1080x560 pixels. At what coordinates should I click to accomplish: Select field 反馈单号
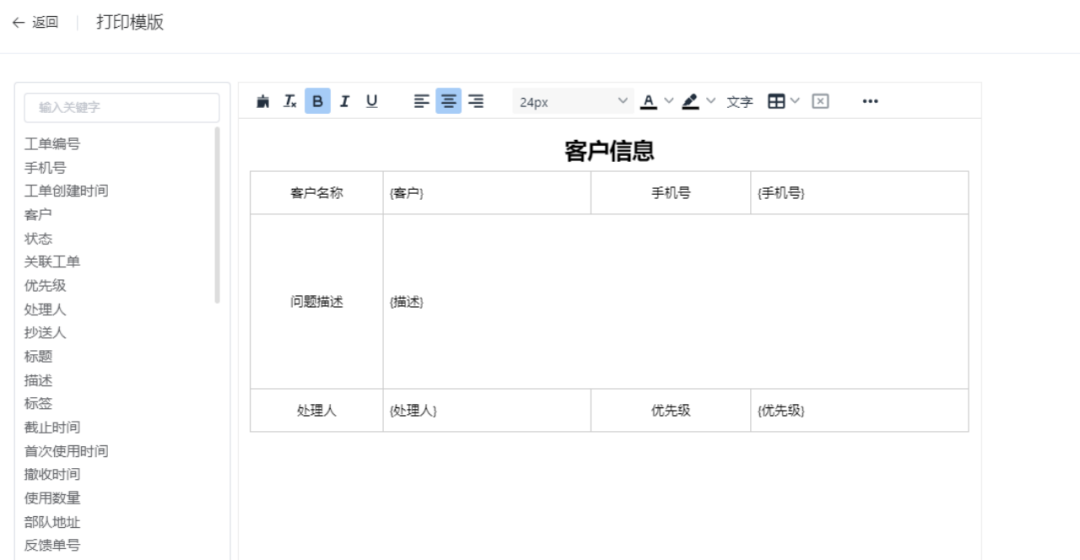click(52, 546)
